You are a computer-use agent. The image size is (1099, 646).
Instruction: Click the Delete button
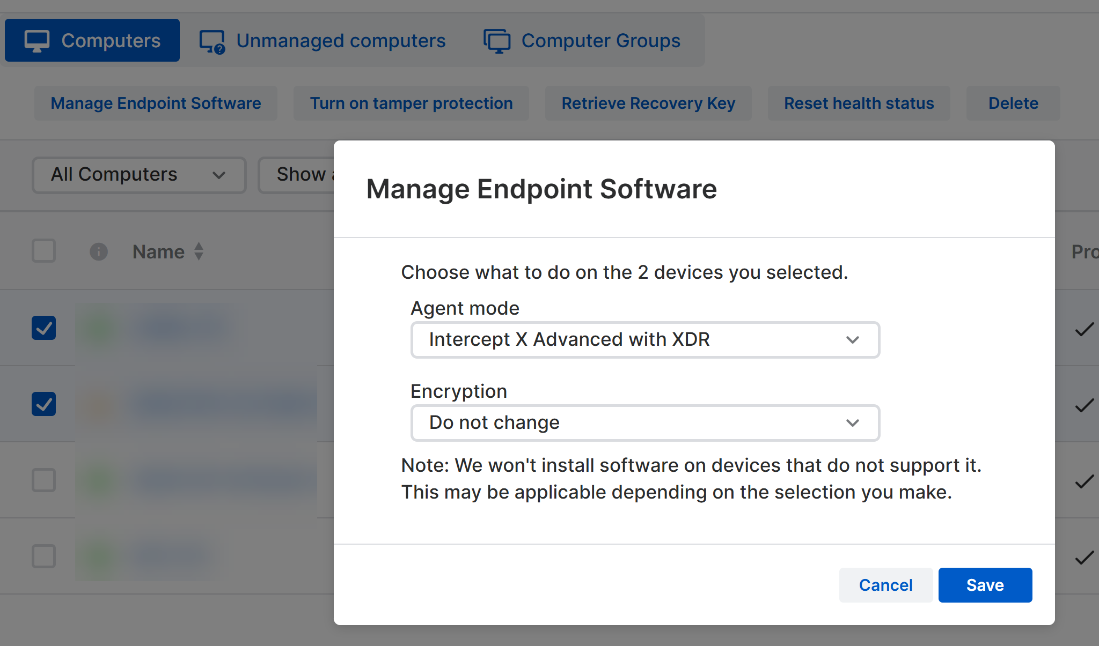click(1013, 103)
